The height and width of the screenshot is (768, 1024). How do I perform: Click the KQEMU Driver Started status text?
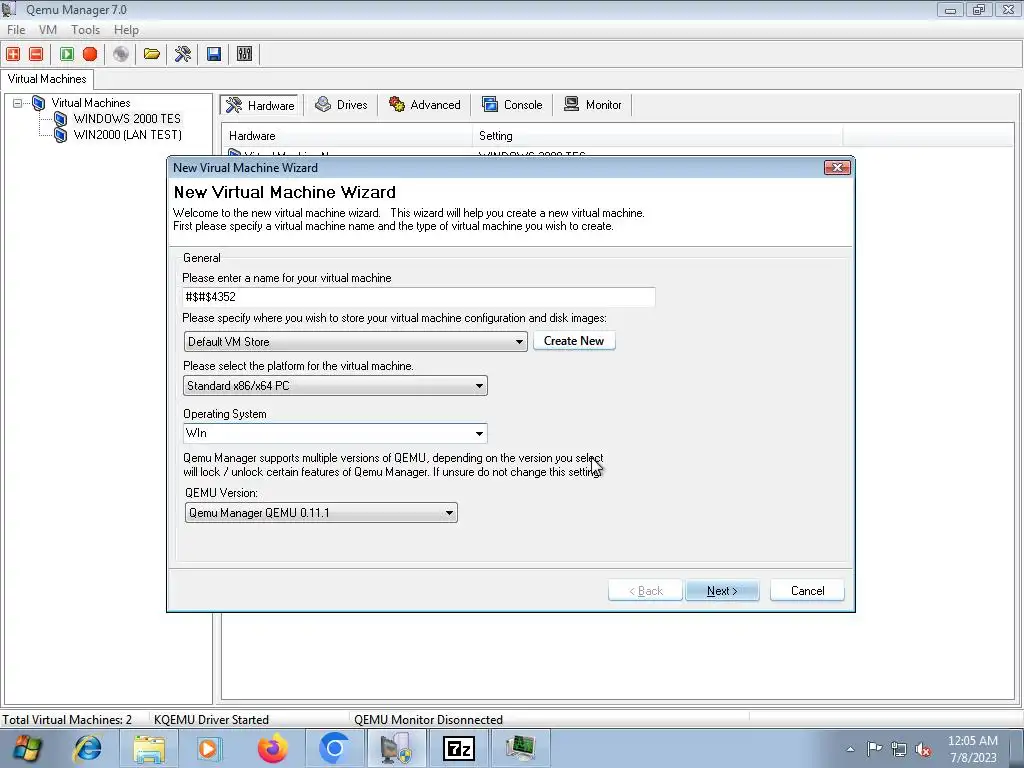coord(212,720)
